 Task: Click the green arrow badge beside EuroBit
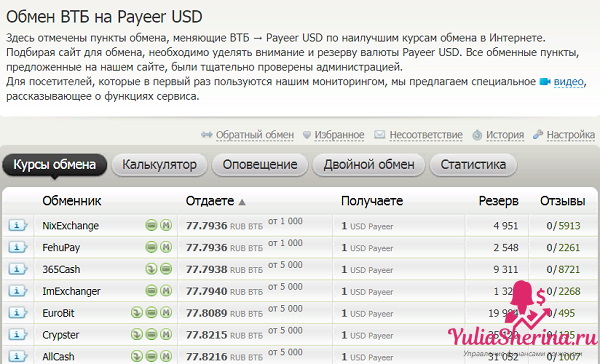click(137, 313)
